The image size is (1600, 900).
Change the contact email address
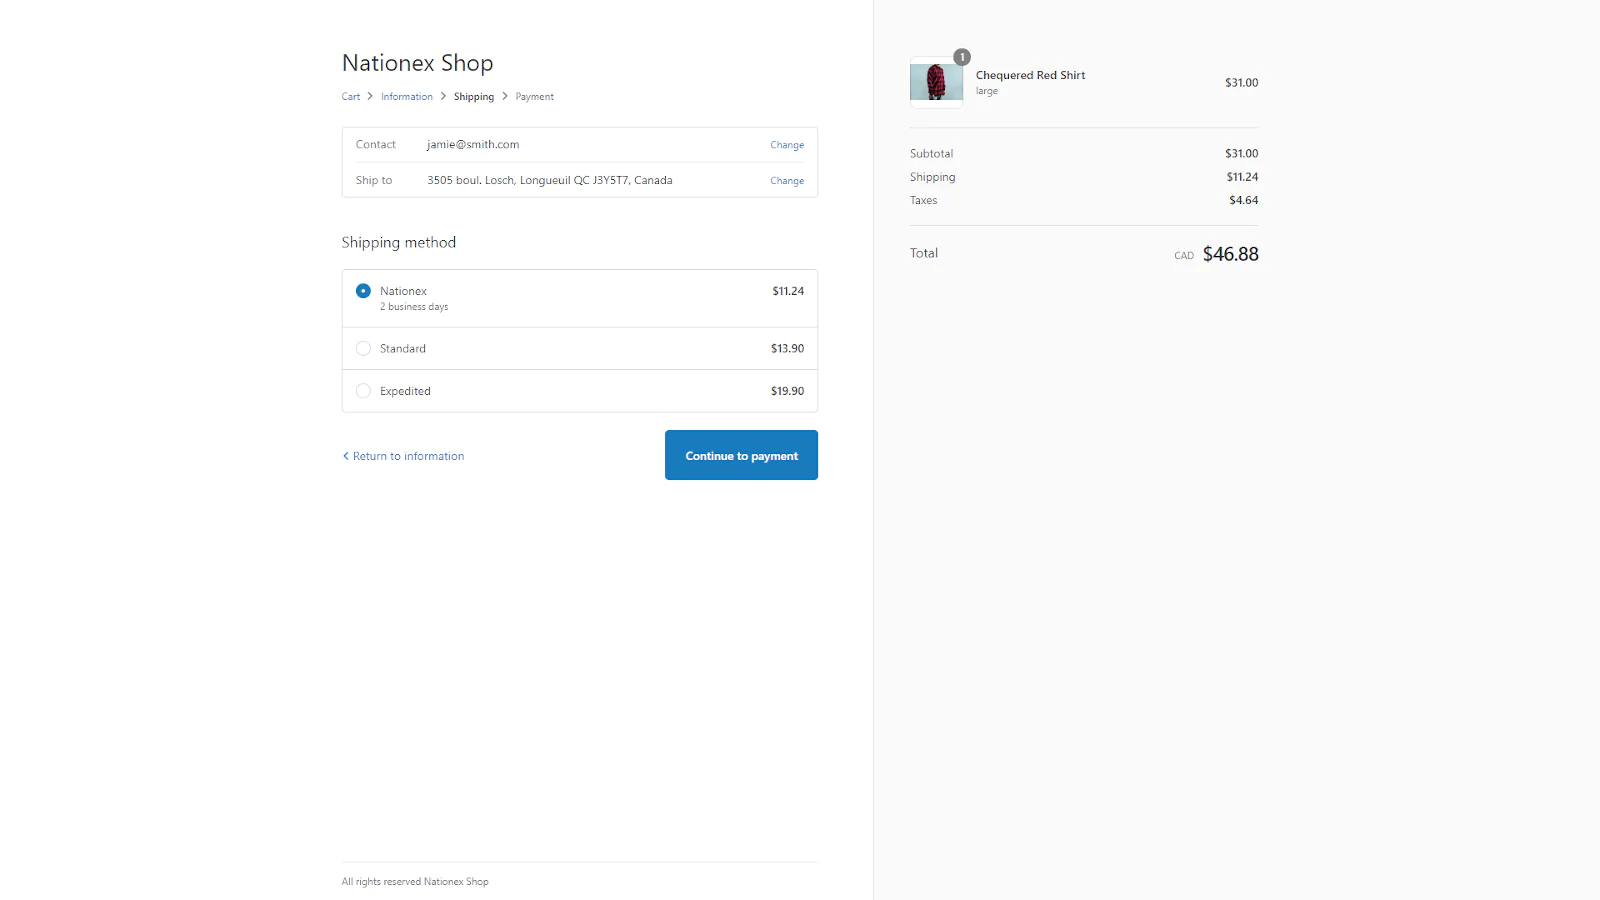[x=787, y=145]
